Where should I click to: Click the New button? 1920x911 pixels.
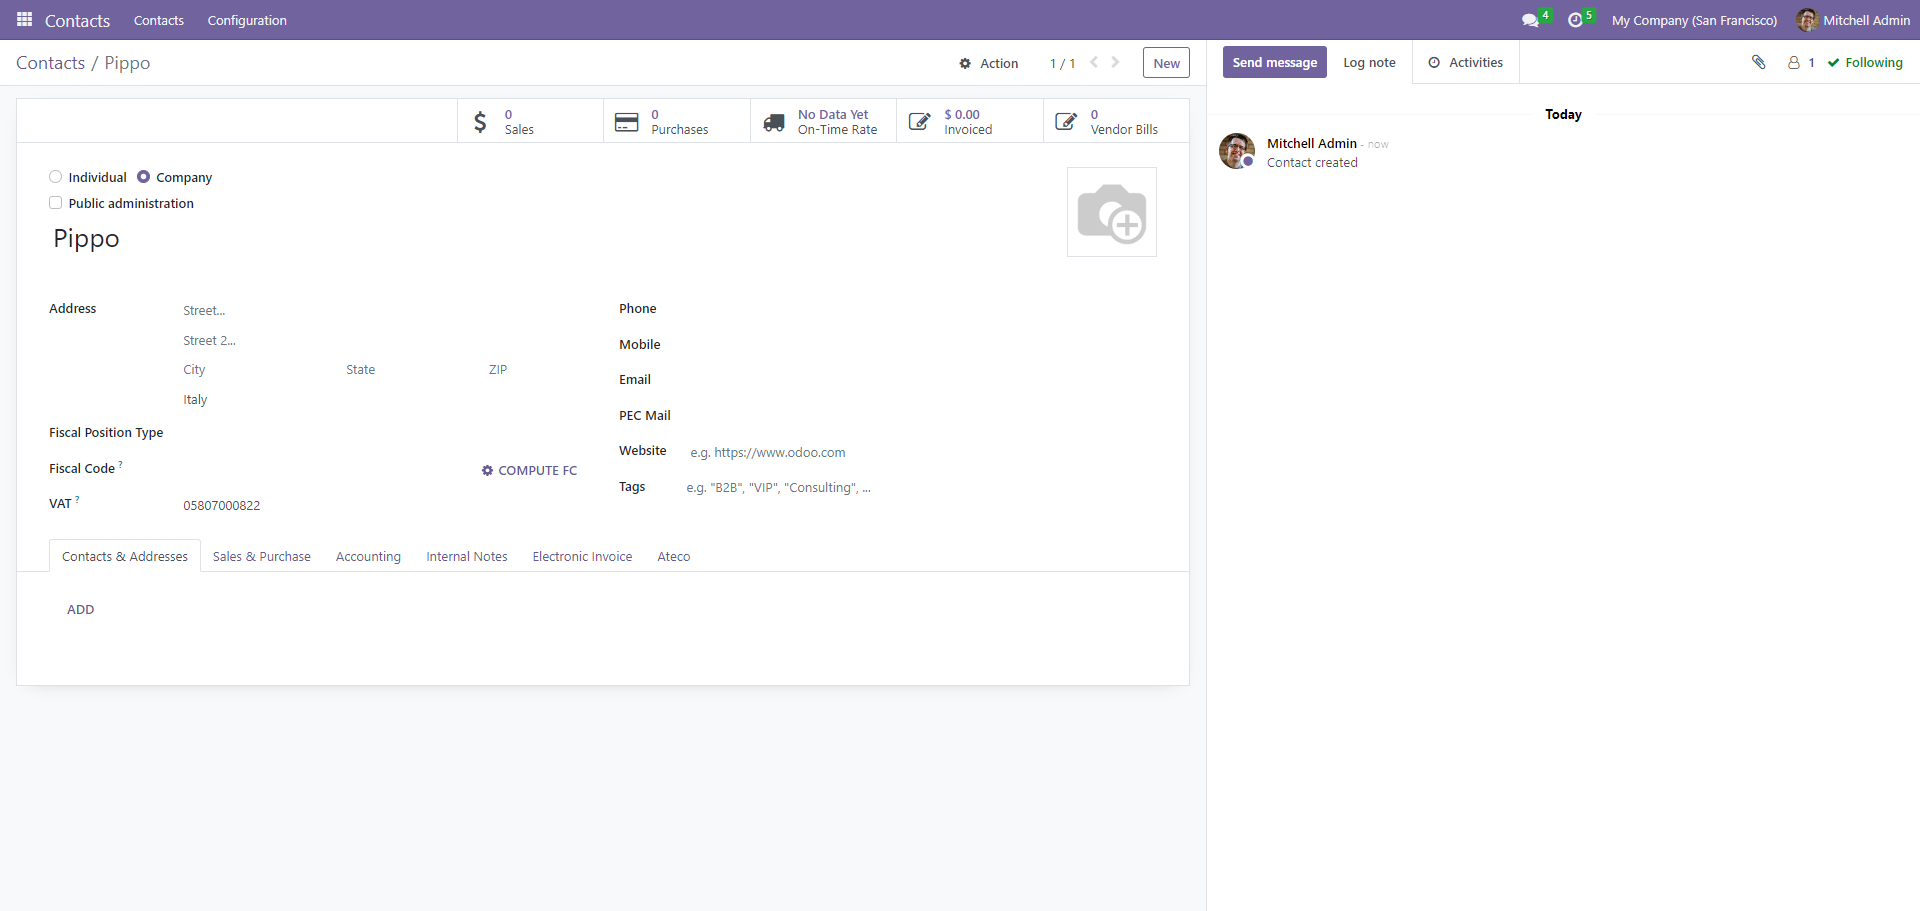tap(1166, 62)
